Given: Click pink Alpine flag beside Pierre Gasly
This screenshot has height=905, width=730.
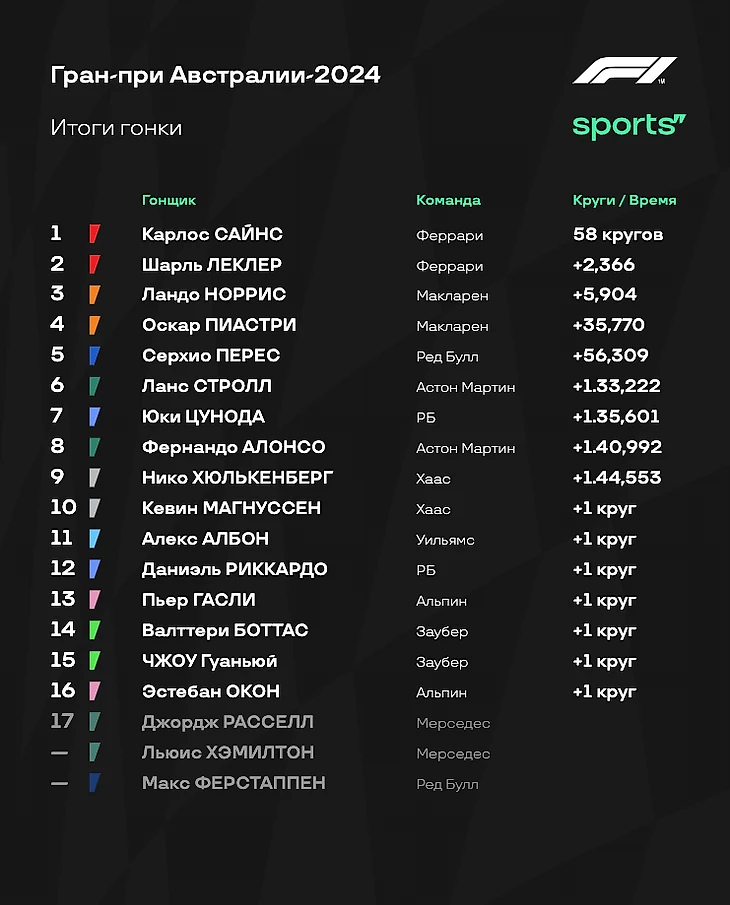Looking at the screenshot, I should pos(95,600).
